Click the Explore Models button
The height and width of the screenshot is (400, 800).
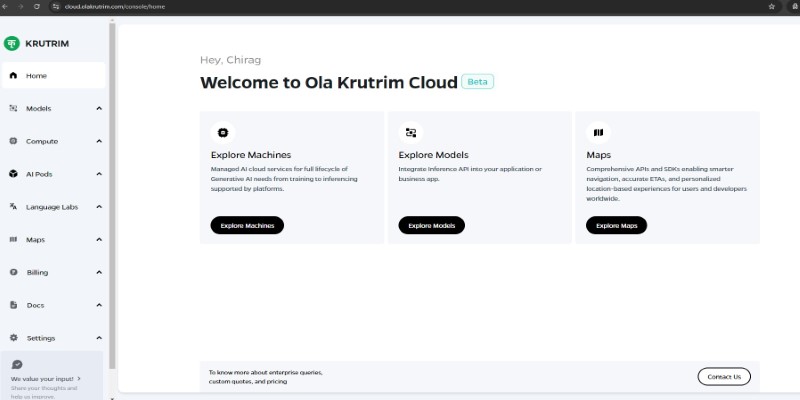[432, 225]
